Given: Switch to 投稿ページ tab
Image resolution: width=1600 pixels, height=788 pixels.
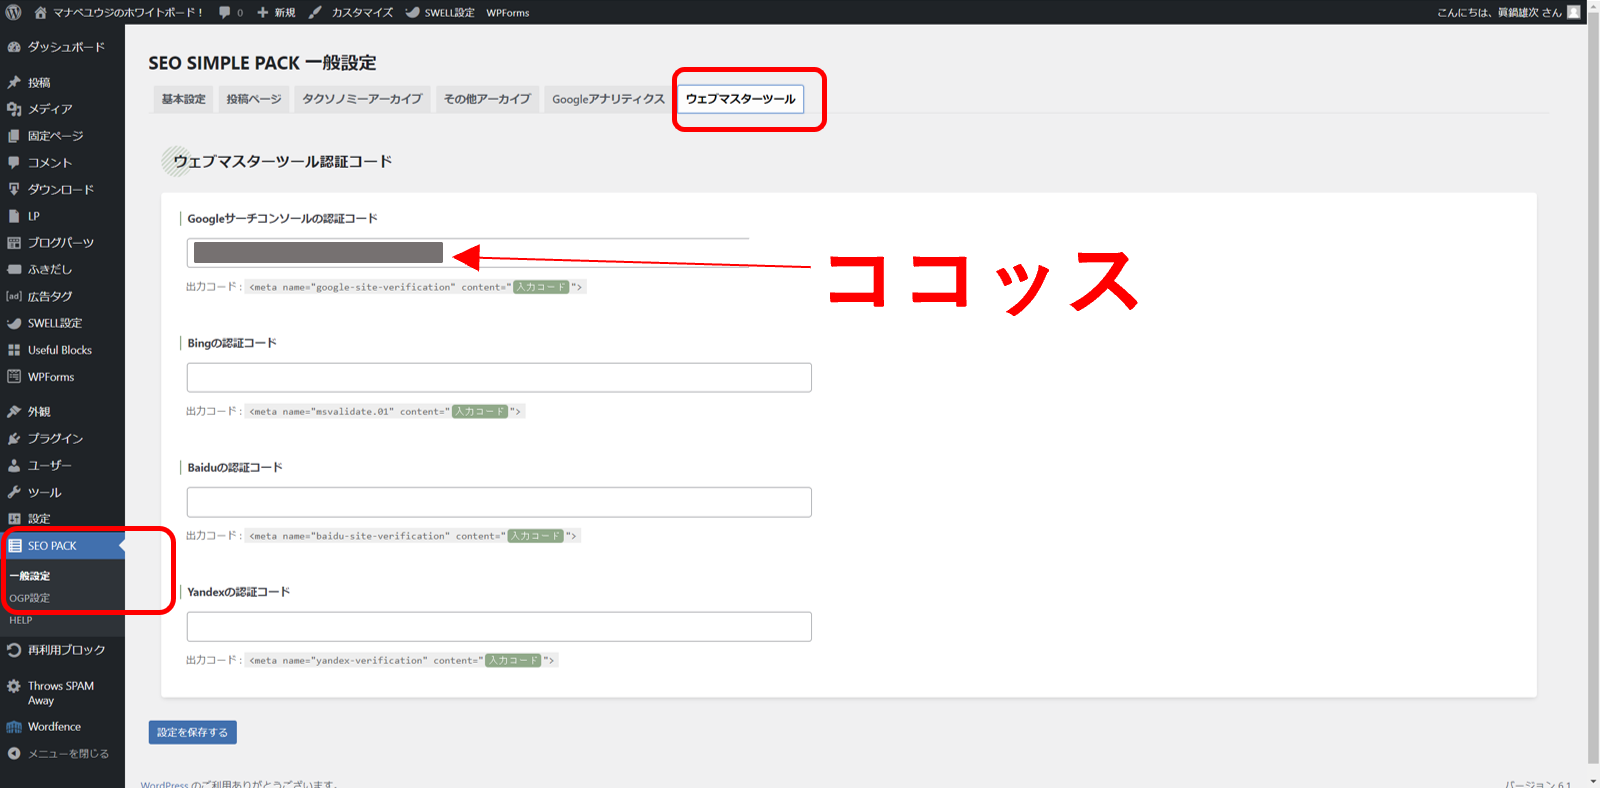Looking at the screenshot, I should [x=254, y=99].
